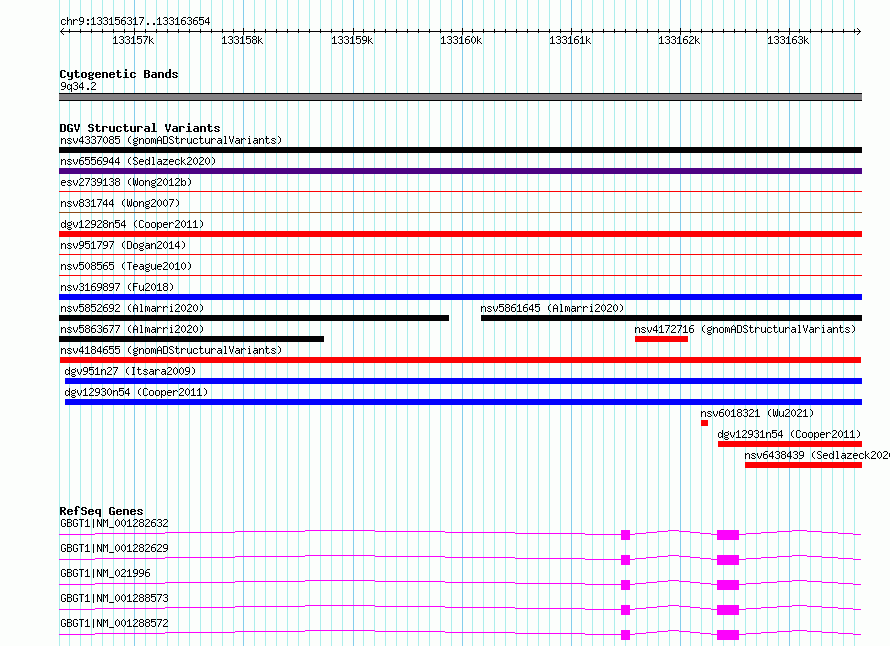
Task: Click the 133159k ruler tick label
Action: click(352, 40)
